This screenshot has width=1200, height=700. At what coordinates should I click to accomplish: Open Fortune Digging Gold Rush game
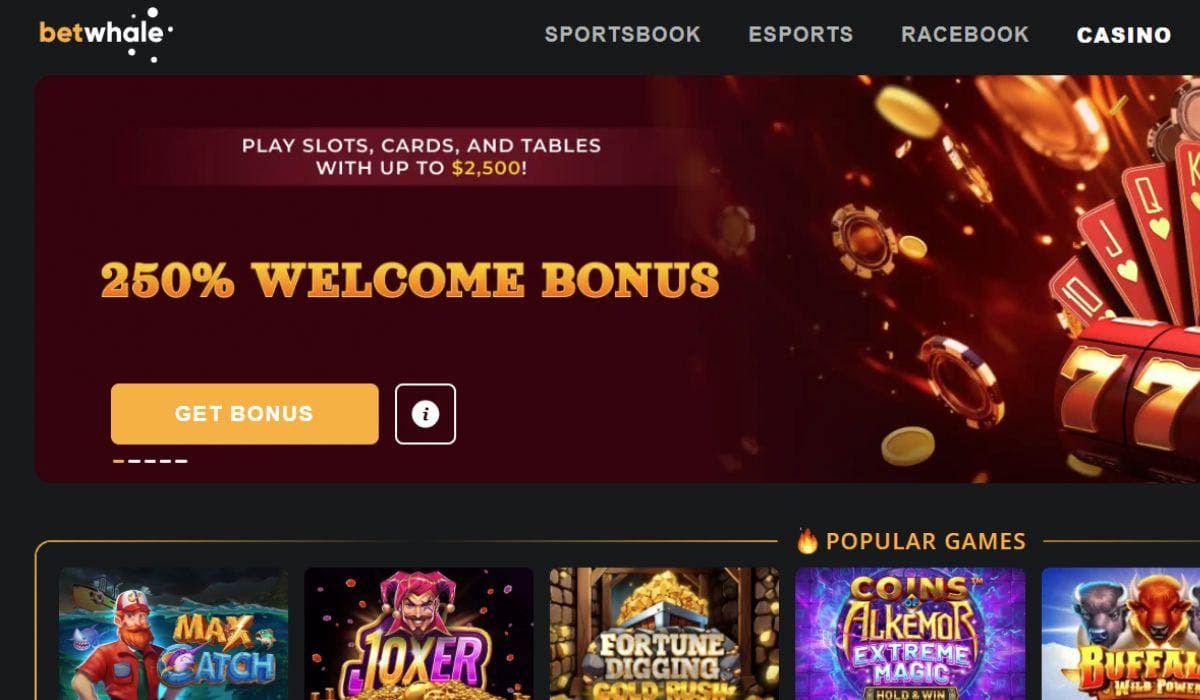664,634
